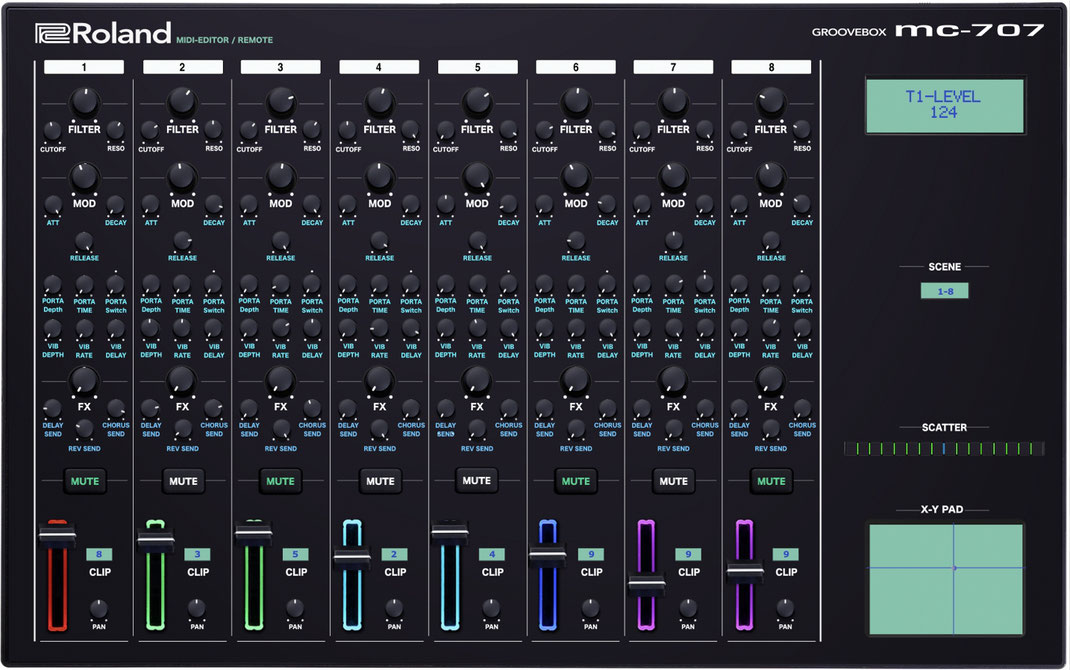
Task: Click the GROOVEBOX MC-707 title
Action: (x=927, y=31)
